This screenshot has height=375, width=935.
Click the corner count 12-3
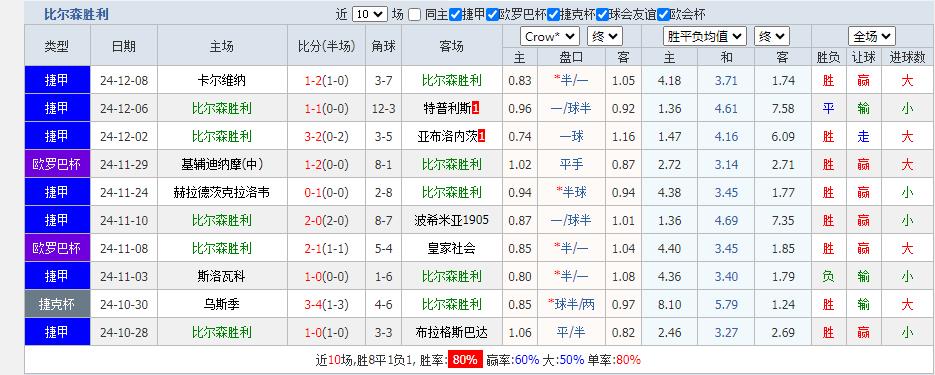click(x=383, y=109)
